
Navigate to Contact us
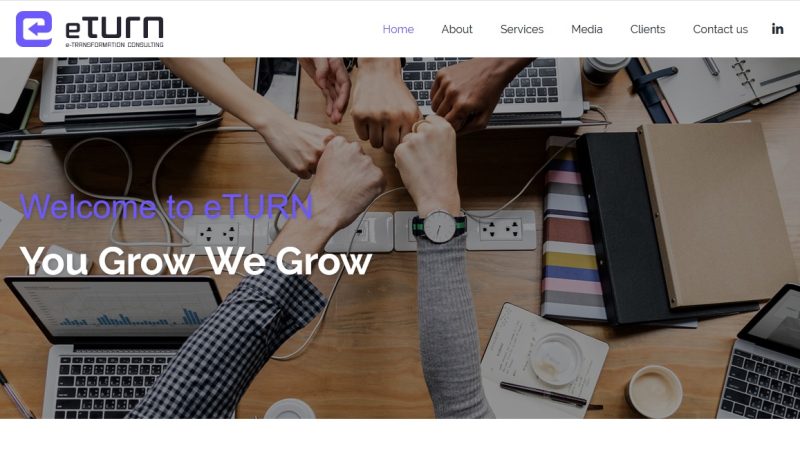click(x=720, y=29)
